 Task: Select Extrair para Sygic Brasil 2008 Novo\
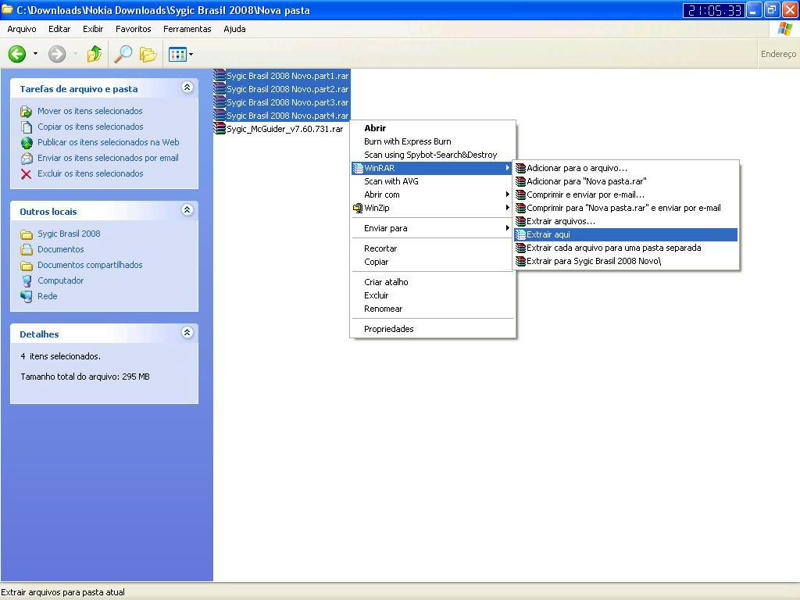point(626,261)
